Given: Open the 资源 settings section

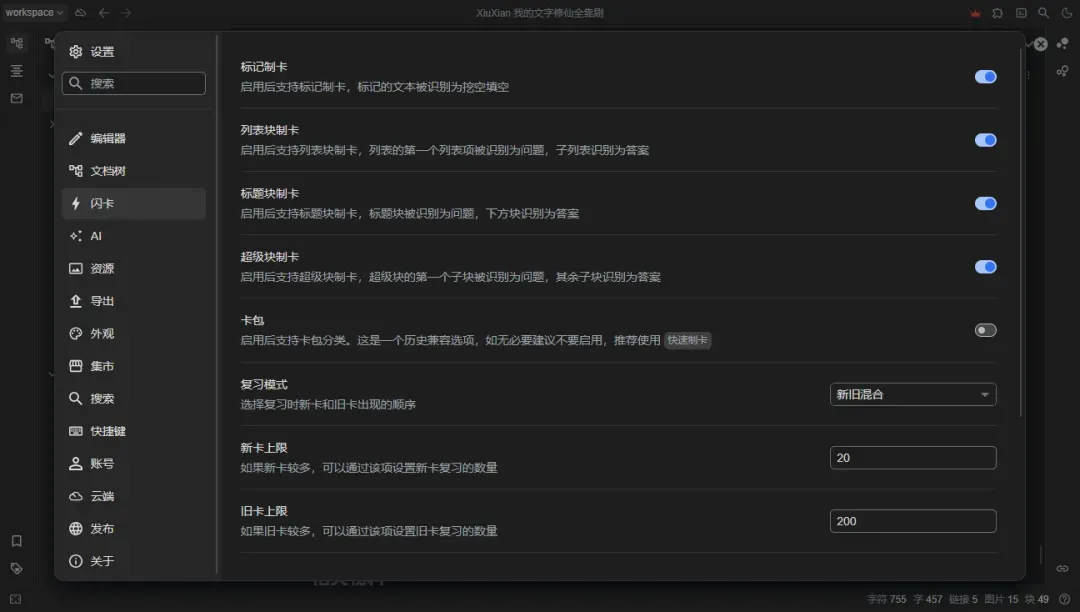Looking at the screenshot, I should 134,268.
